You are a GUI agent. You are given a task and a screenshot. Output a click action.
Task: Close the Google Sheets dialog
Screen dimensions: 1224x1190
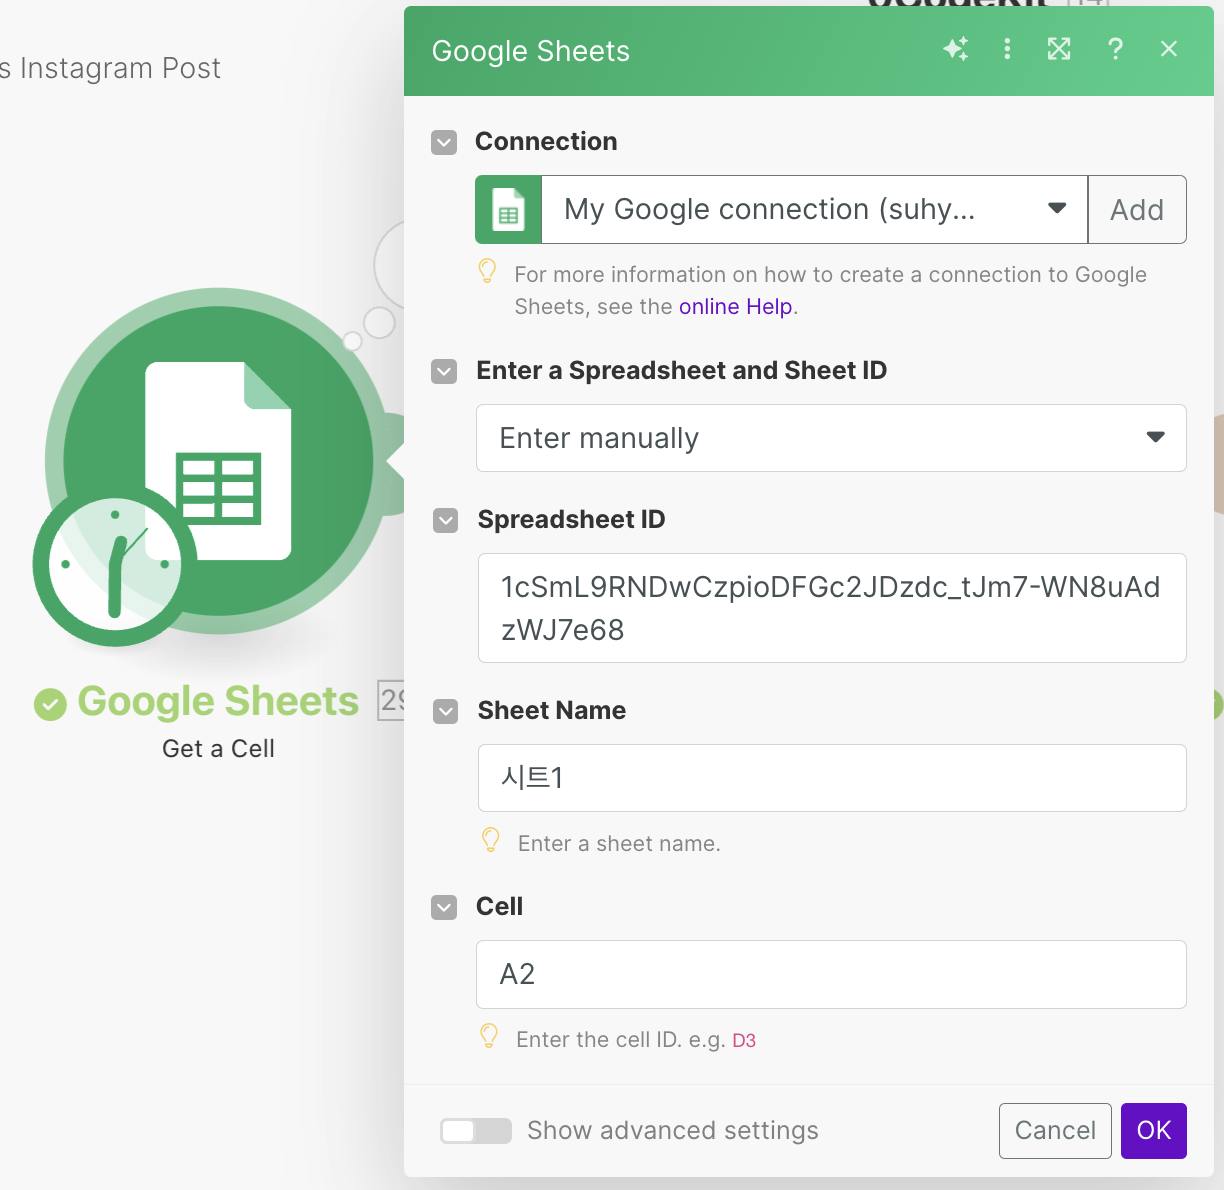point(1169,49)
